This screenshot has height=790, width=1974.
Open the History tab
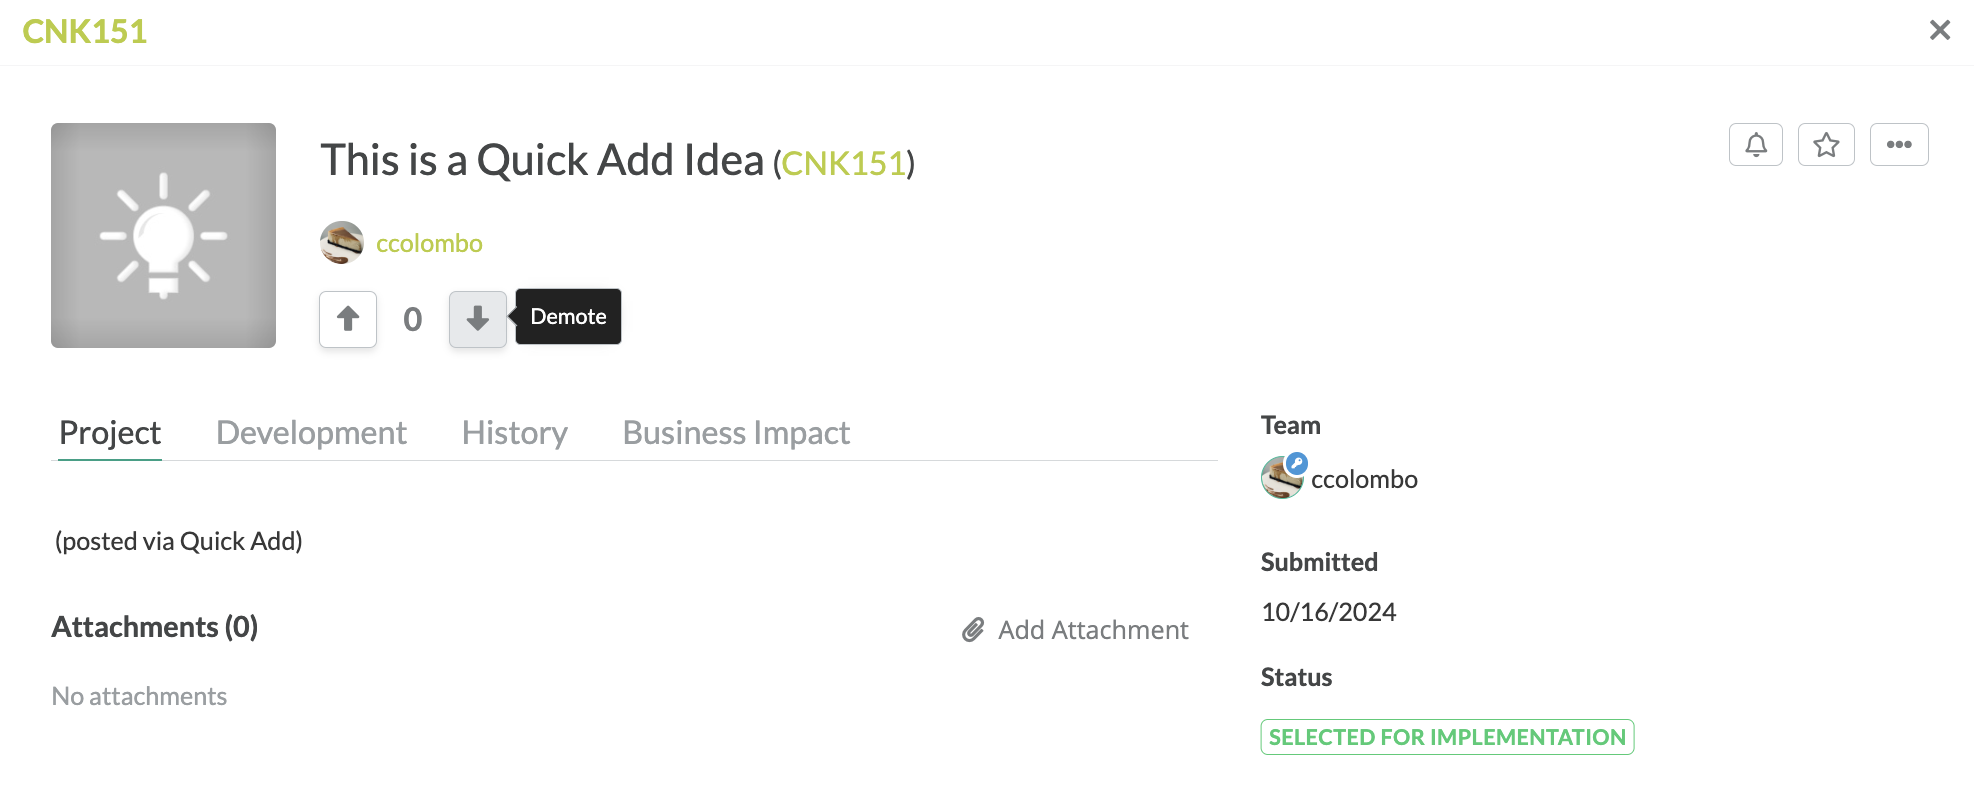click(514, 433)
